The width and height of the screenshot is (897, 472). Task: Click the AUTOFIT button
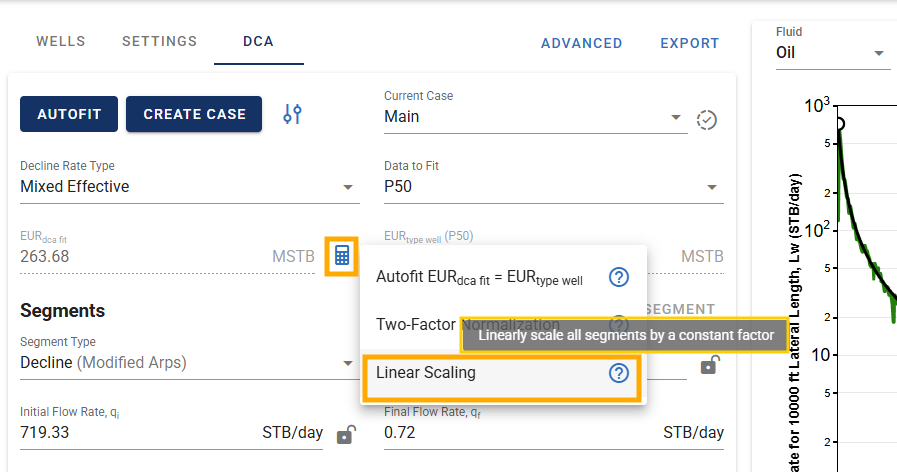click(x=69, y=114)
